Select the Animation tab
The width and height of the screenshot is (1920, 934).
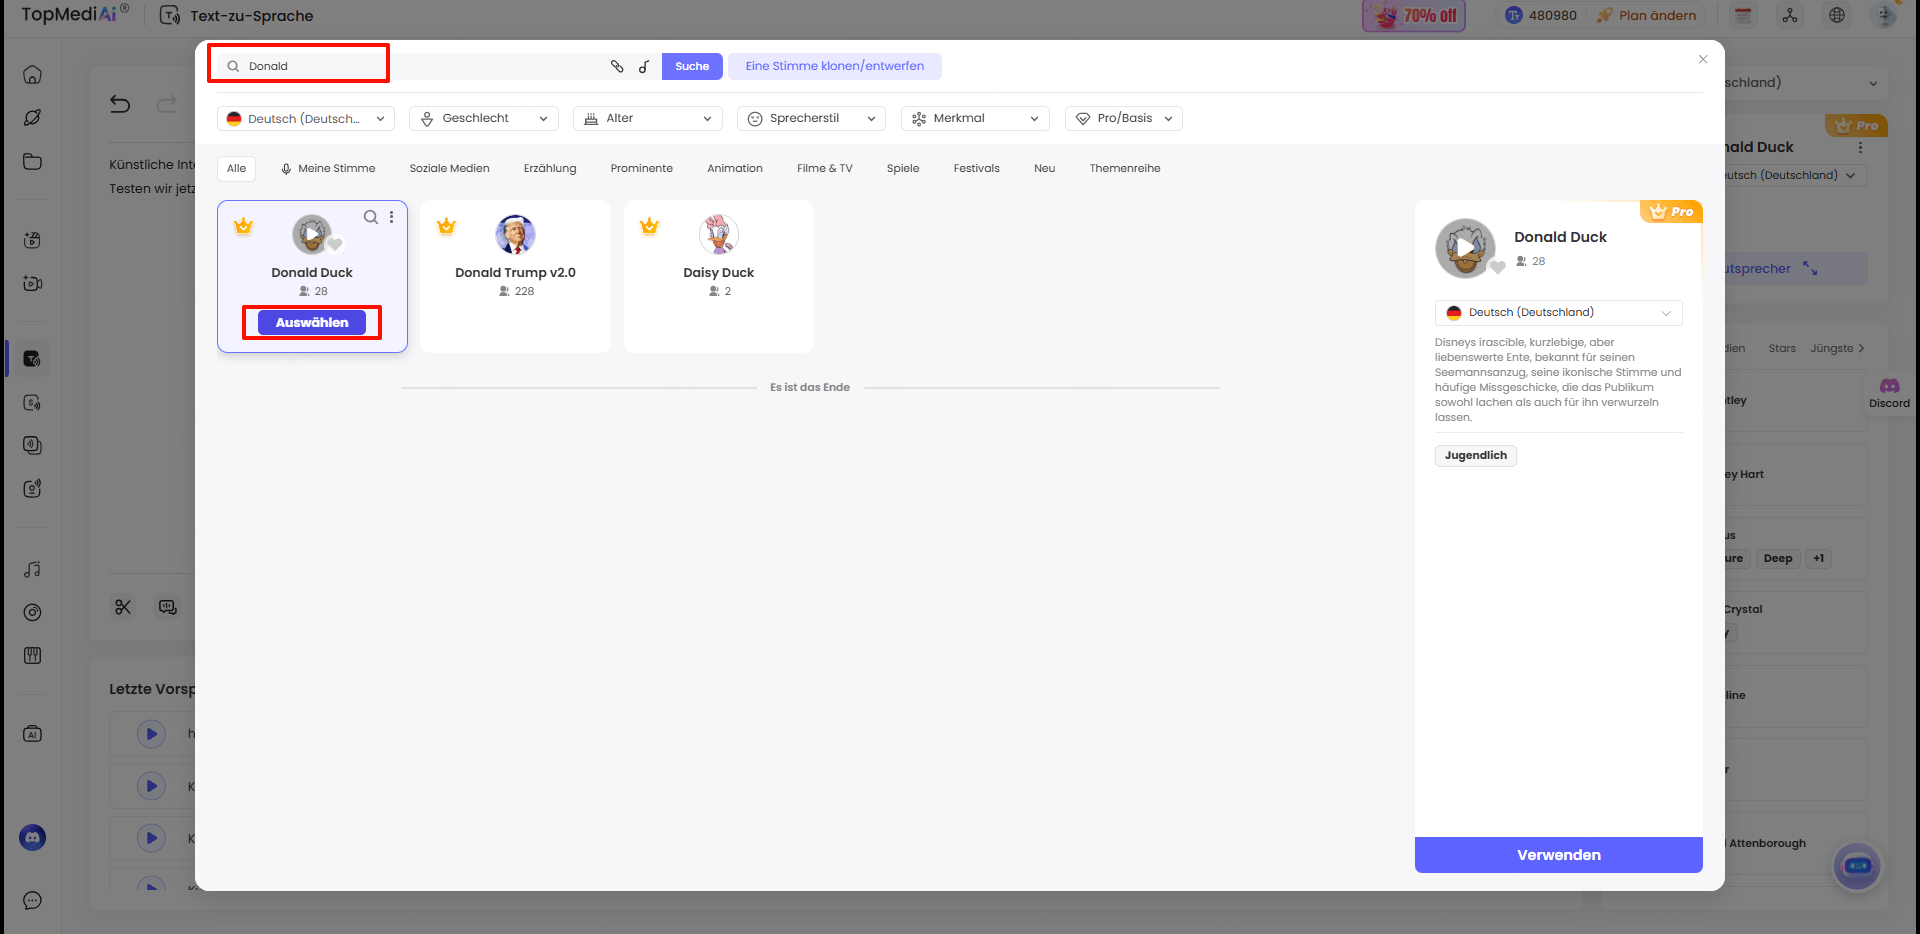pos(735,168)
